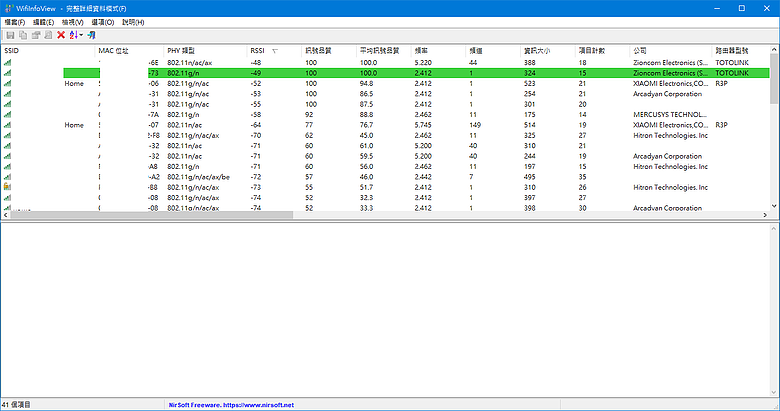
Task: Click the signal icon on the RSSI -48 row
Action: click(x=7, y=63)
